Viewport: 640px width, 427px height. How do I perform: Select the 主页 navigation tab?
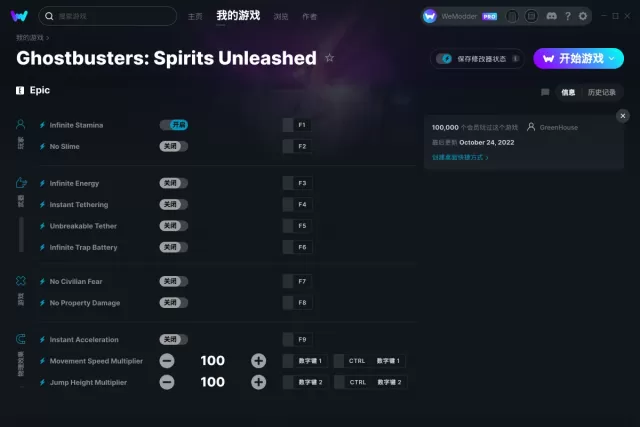195,17
